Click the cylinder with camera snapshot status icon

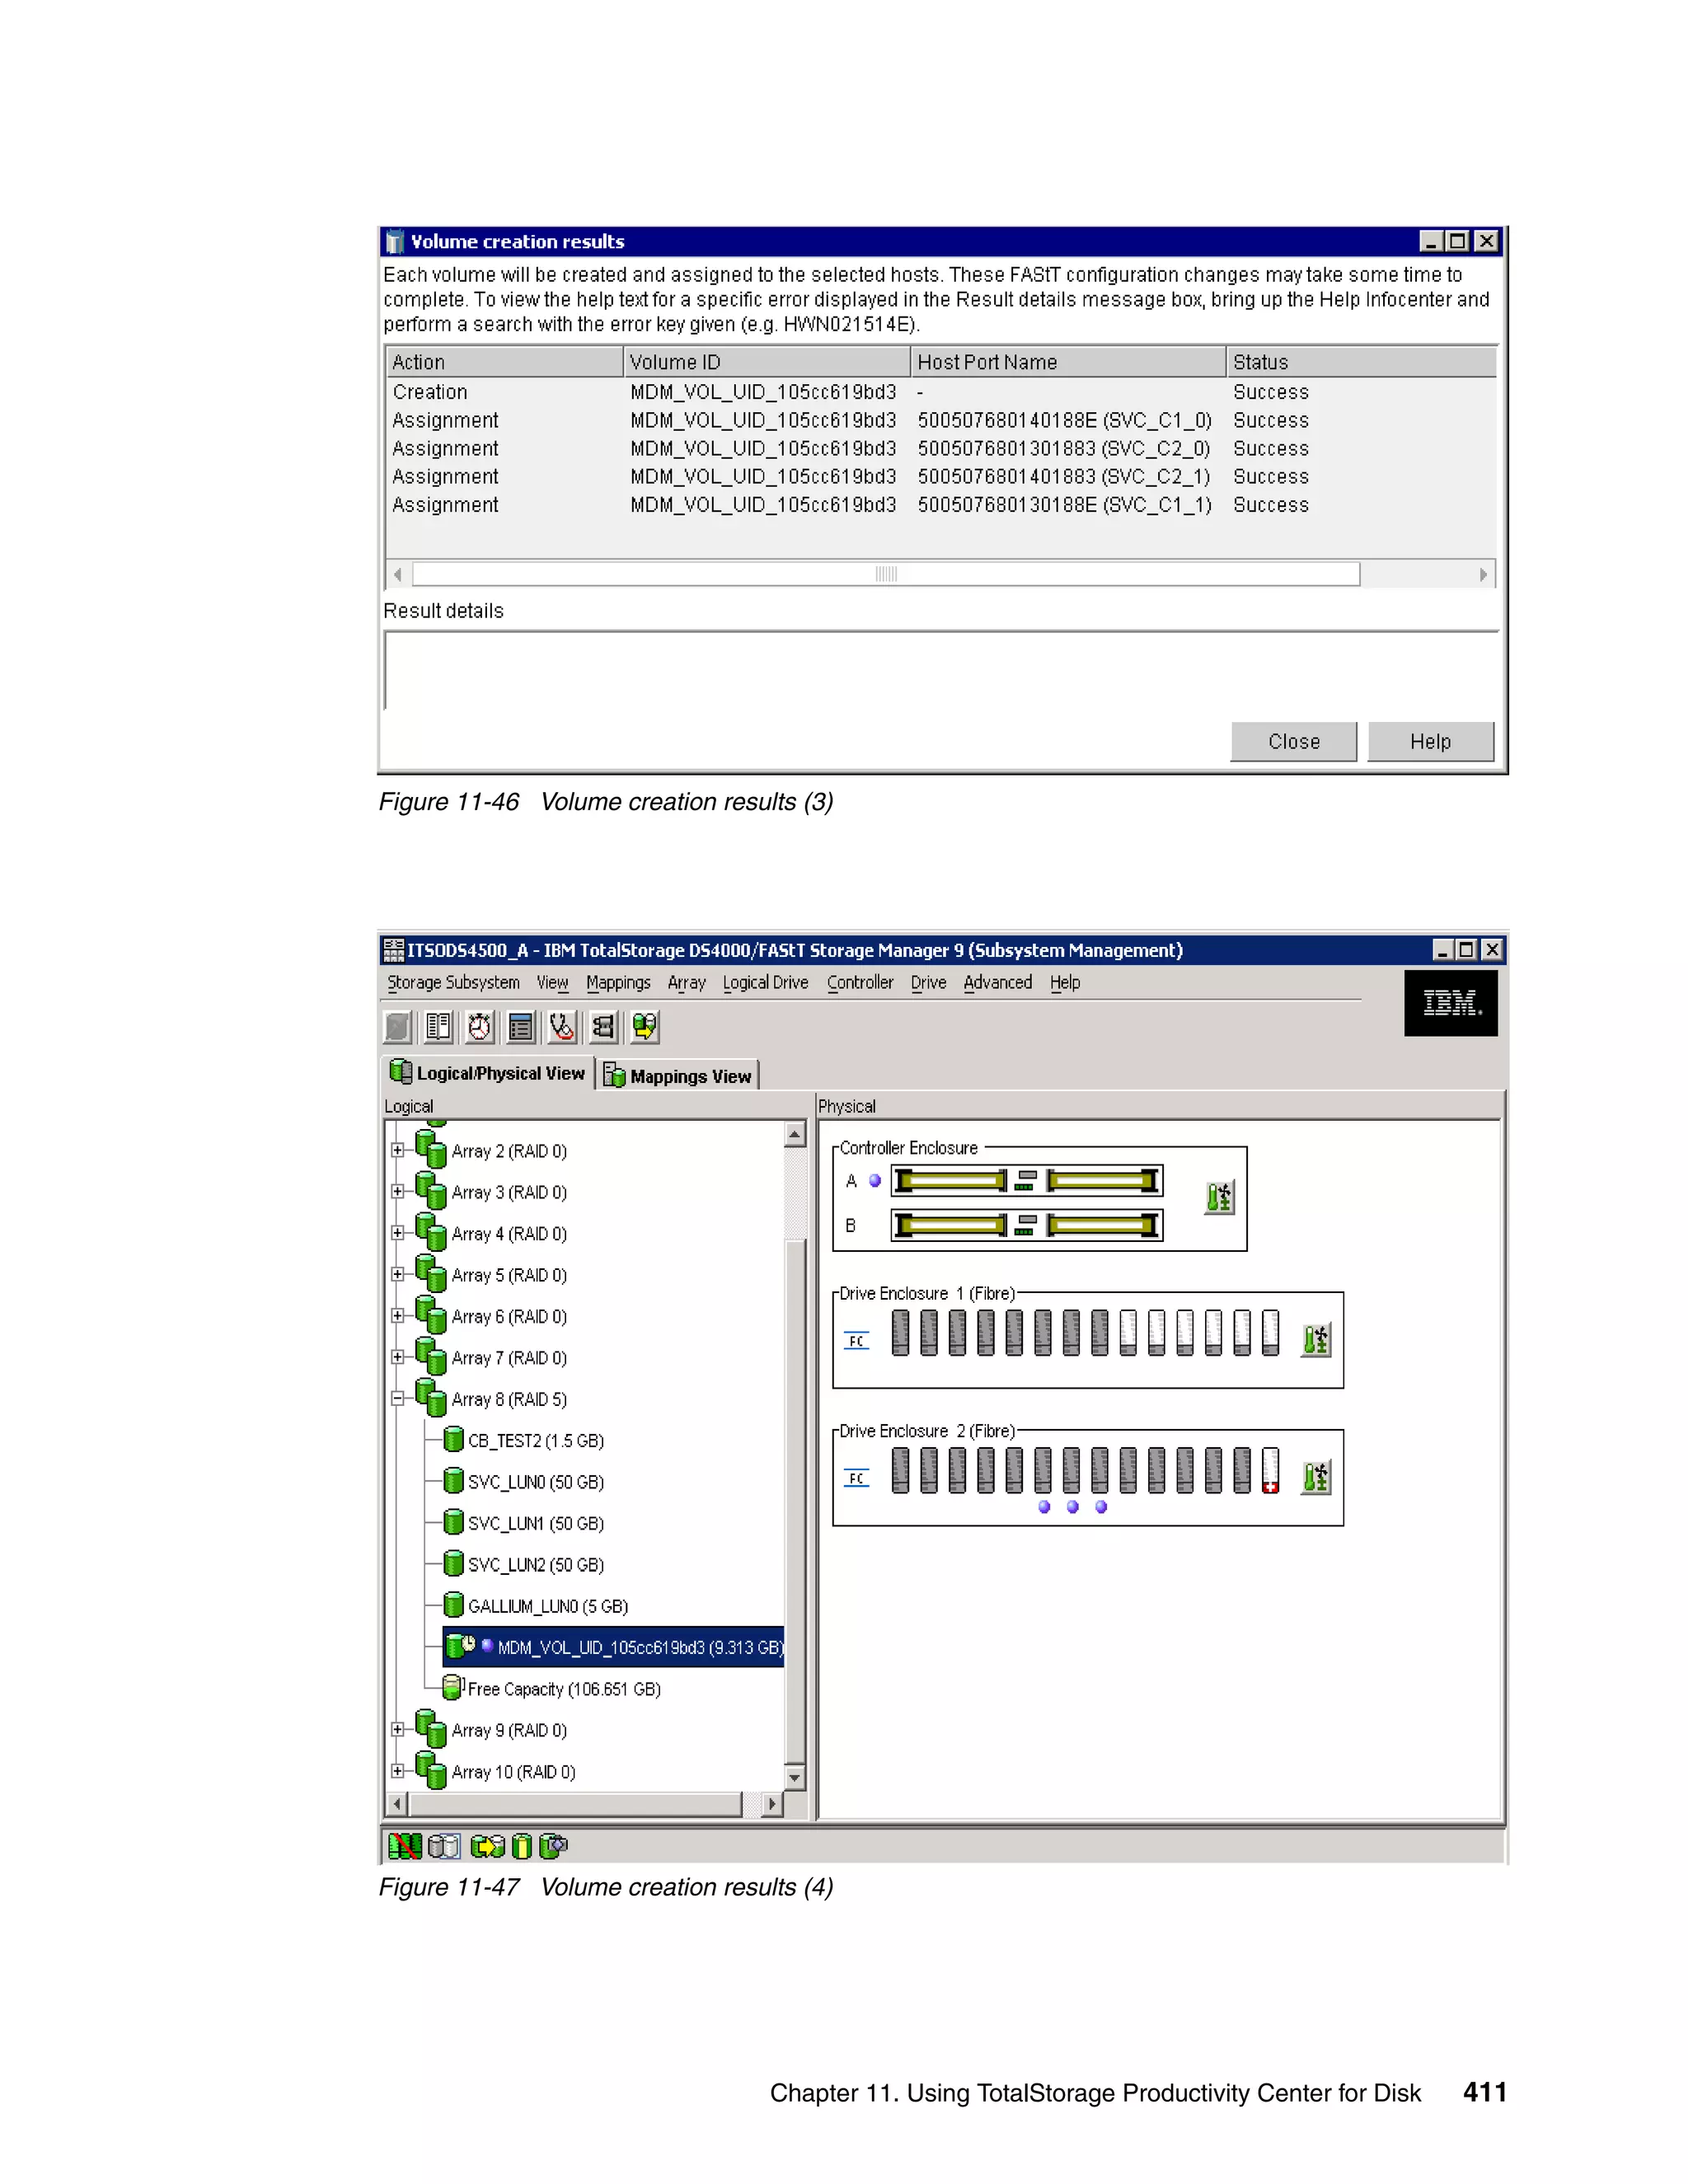553,1845
